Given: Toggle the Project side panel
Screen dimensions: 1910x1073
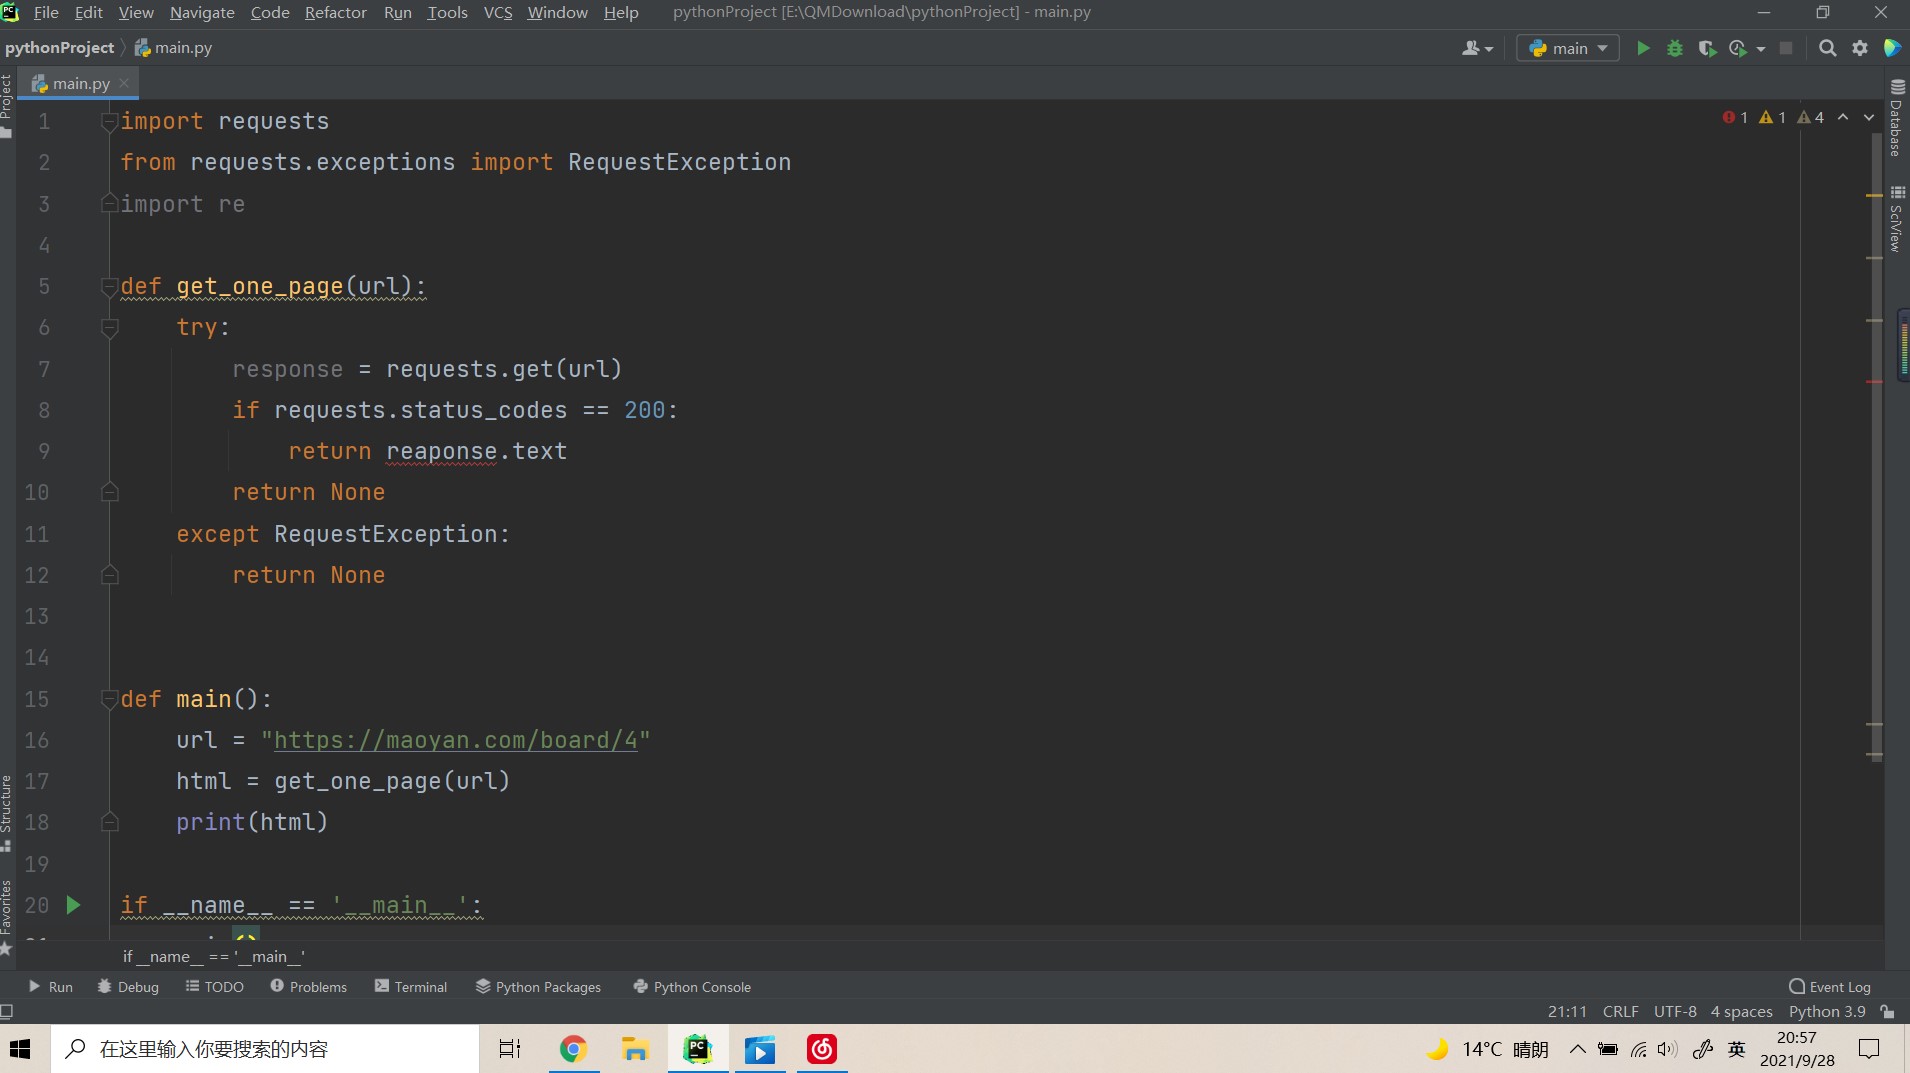Looking at the screenshot, I should (x=7, y=106).
